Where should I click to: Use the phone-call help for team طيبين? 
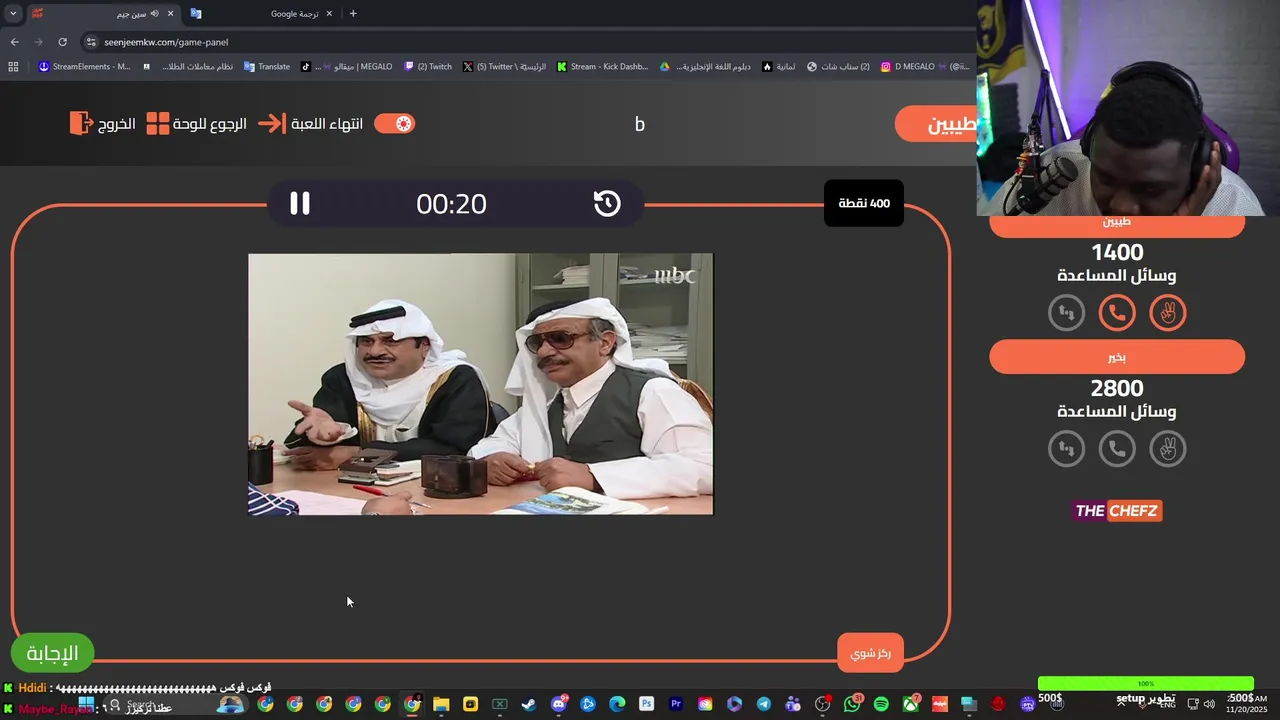[x=1117, y=313]
